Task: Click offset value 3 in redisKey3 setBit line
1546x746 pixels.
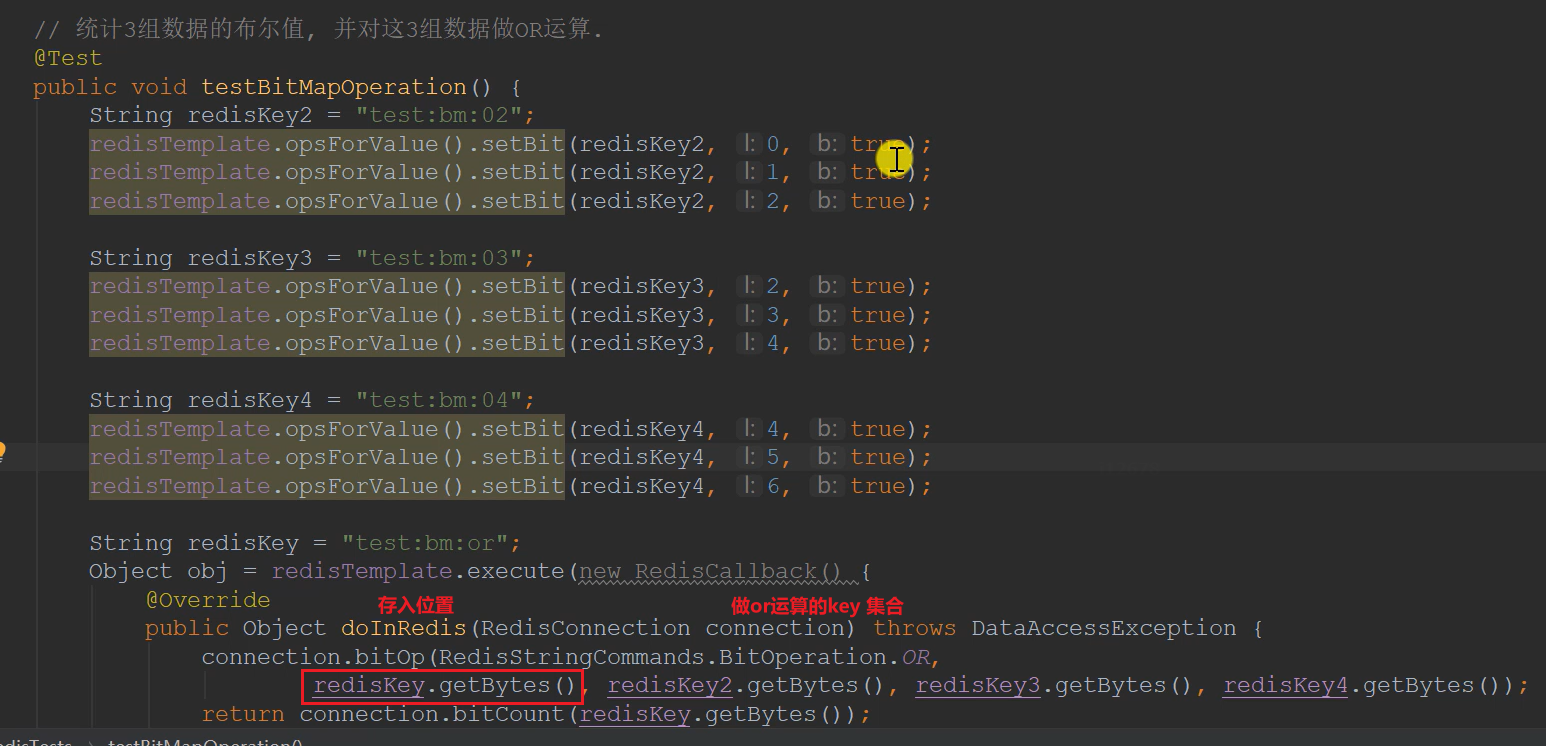Action: pos(772,315)
